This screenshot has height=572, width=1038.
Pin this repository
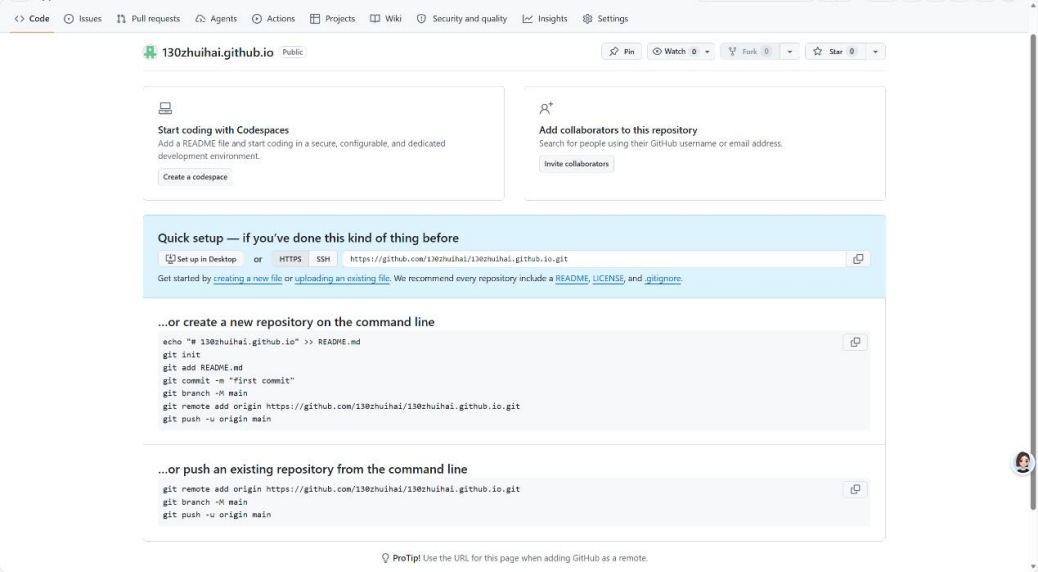pyautogui.click(x=621, y=52)
